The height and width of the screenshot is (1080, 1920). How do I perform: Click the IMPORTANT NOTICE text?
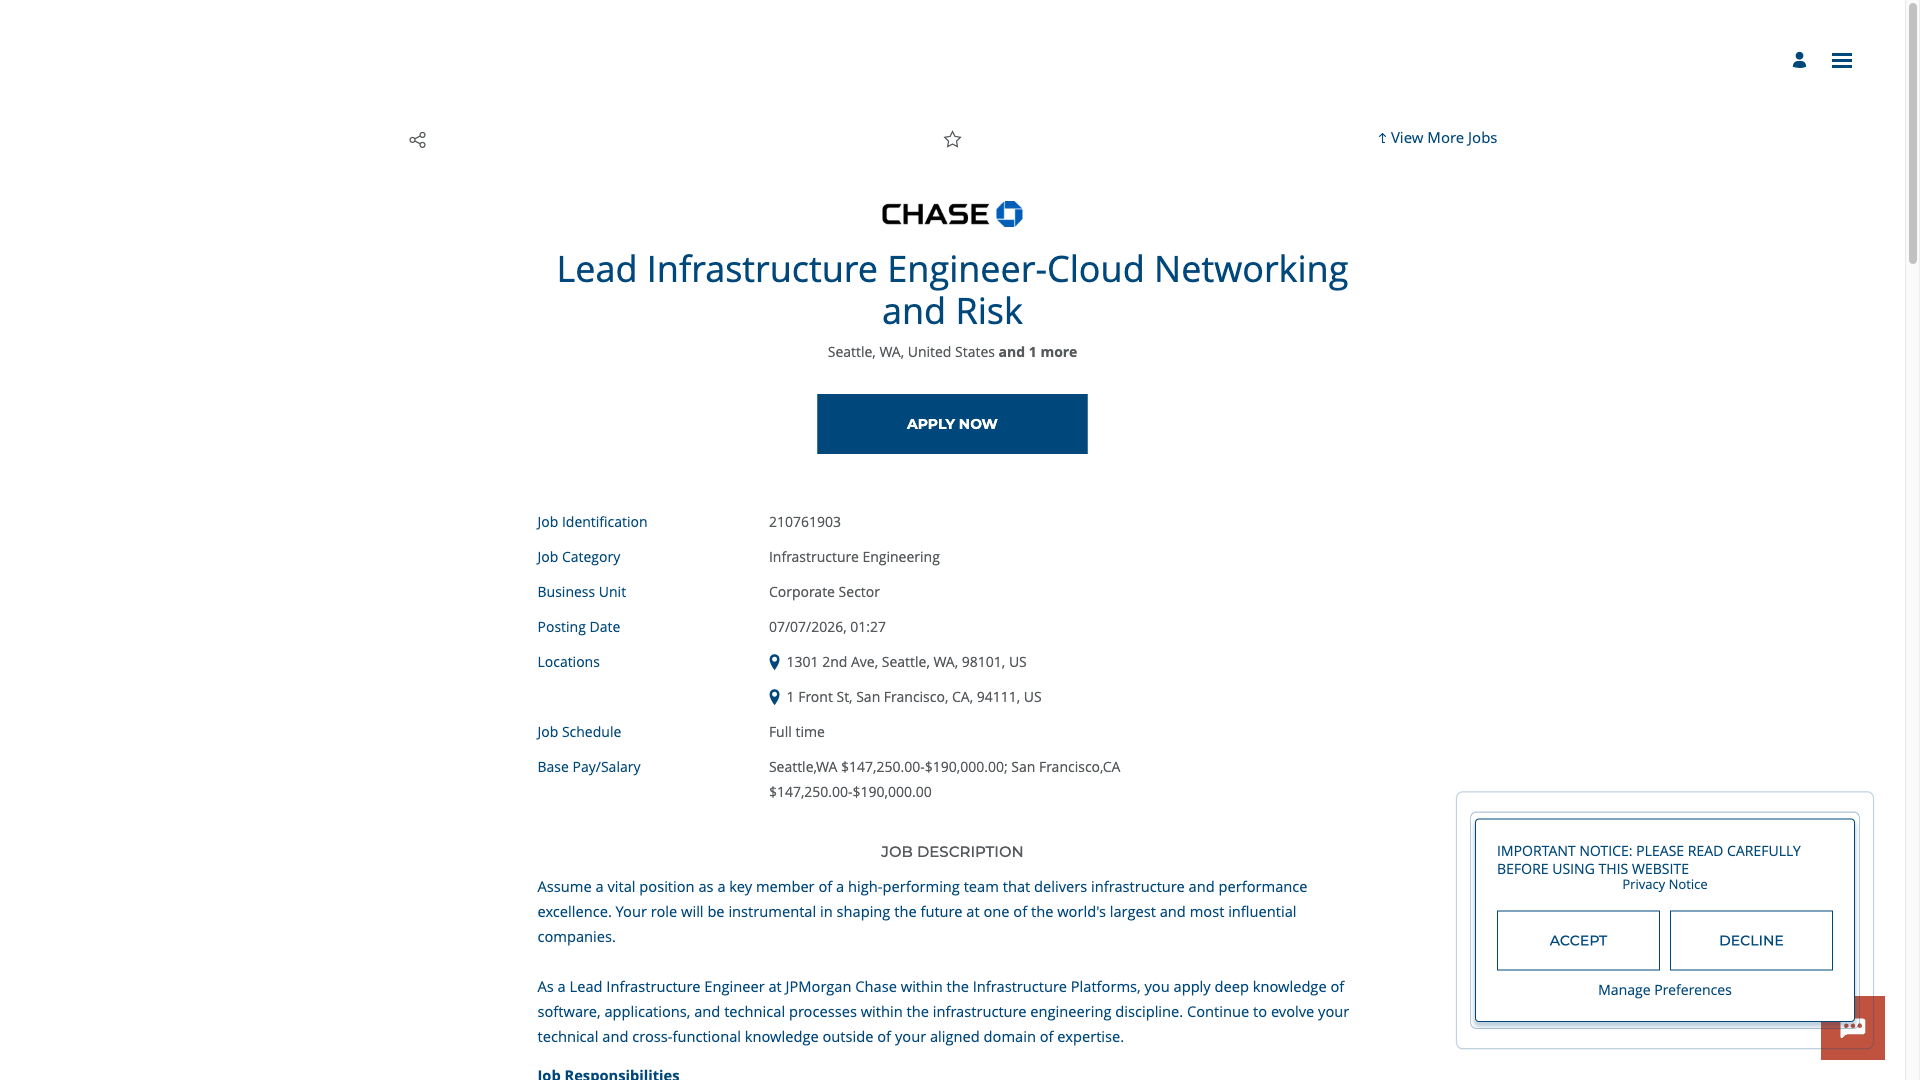(1648, 860)
